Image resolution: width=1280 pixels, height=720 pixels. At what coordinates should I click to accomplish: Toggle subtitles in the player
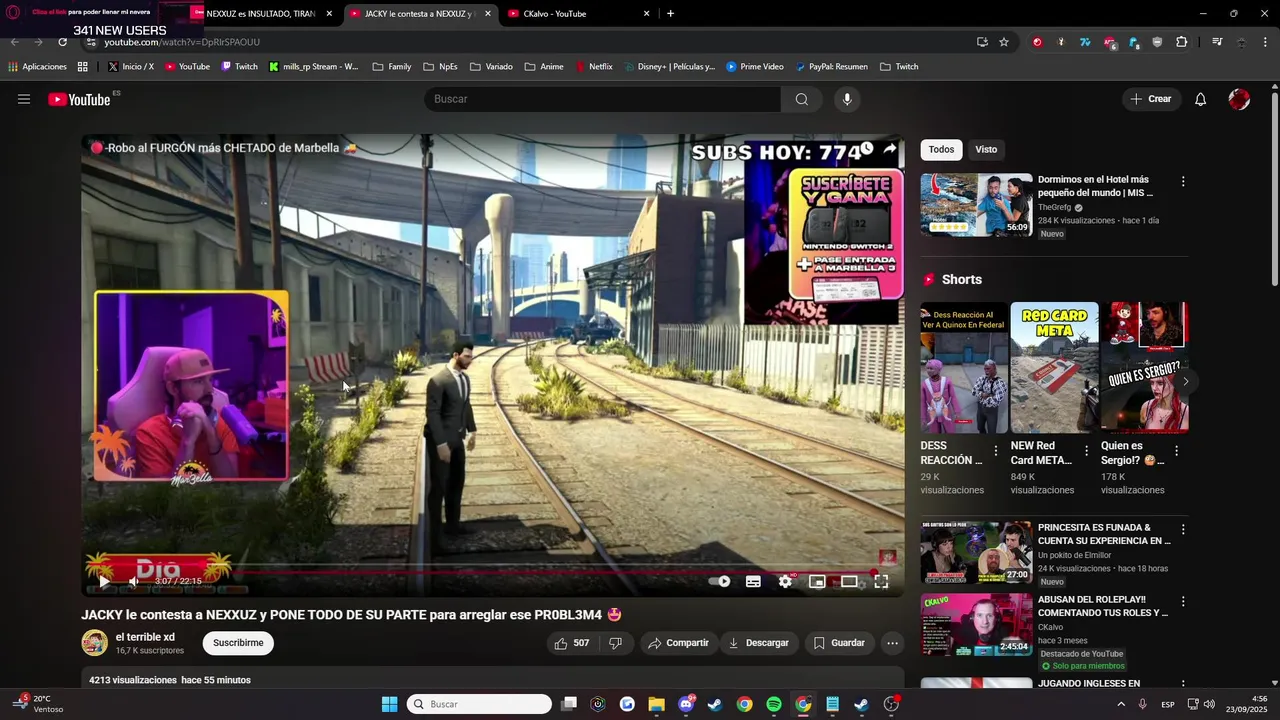coord(753,581)
